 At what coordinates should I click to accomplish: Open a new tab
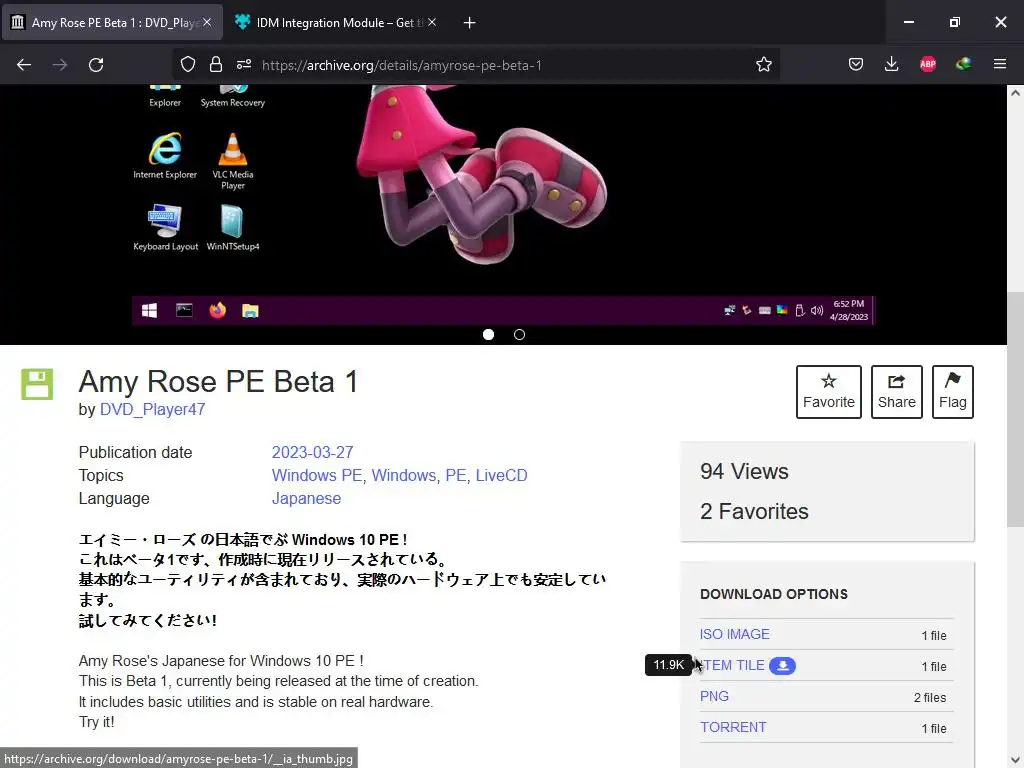click(469, 23)
